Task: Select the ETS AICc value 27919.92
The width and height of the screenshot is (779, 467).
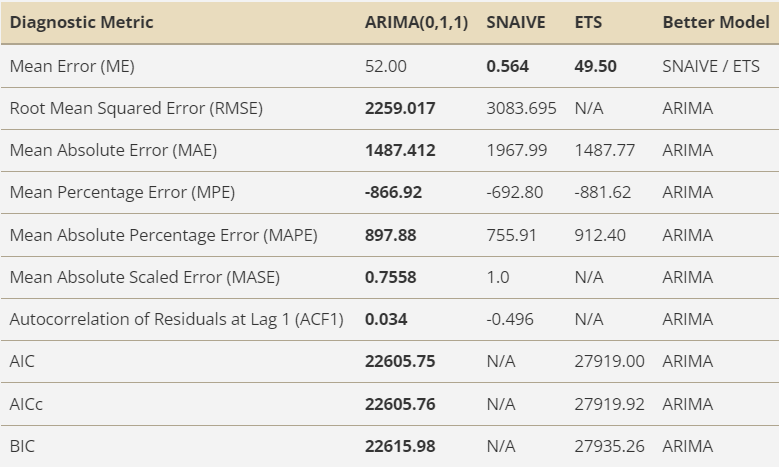Action: [x=610, y=404]
